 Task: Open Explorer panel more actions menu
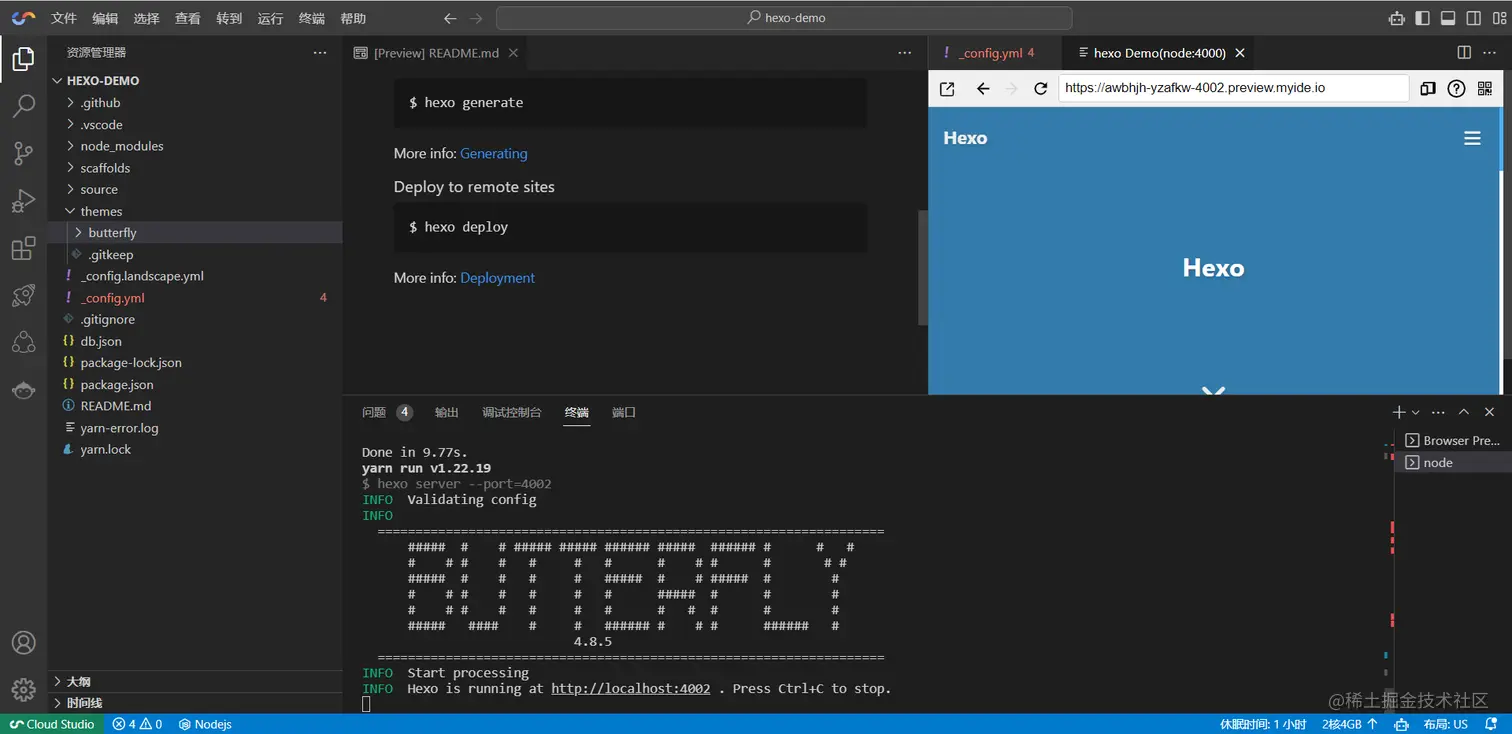click(320, 53)
